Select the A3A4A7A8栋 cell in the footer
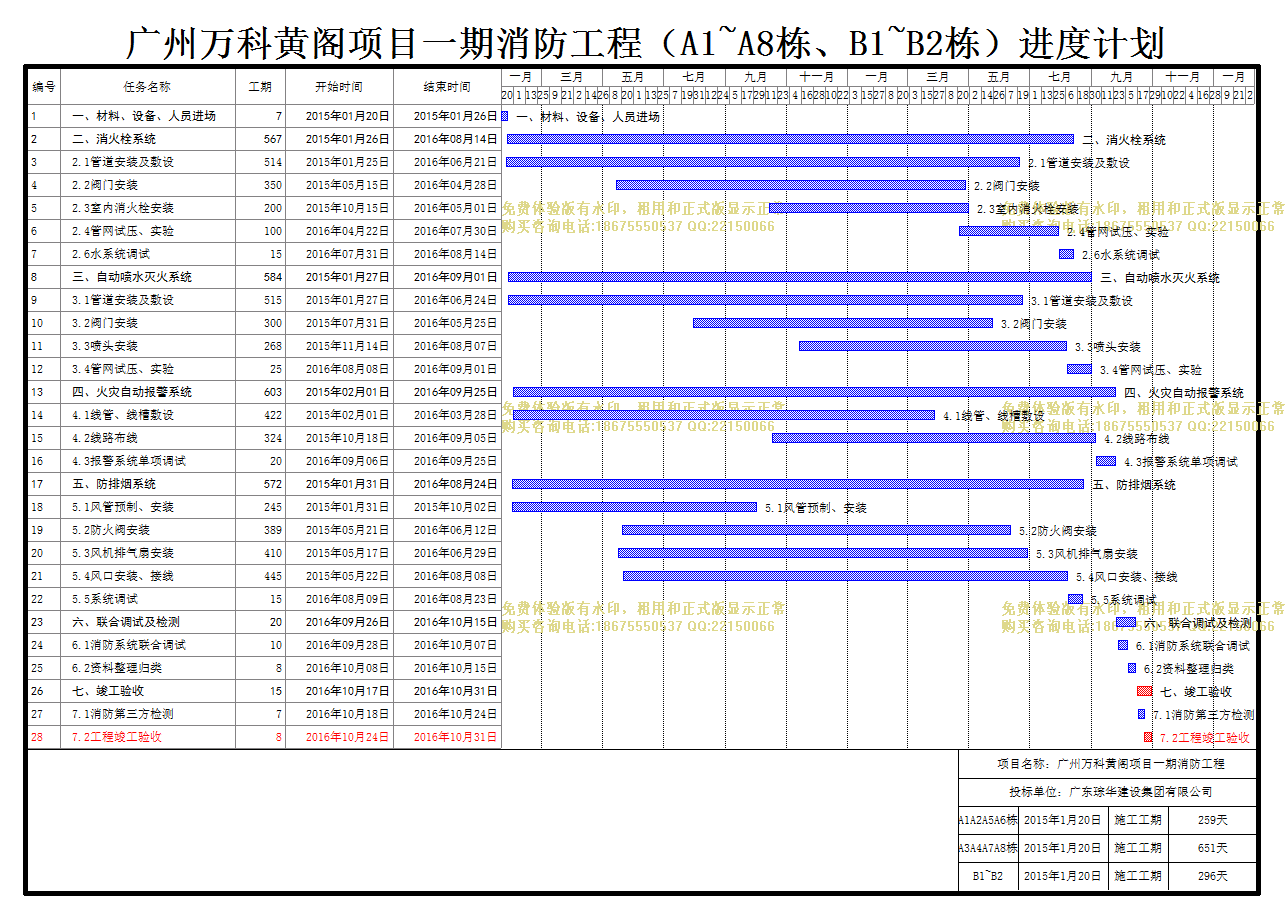1285x917 pixels. (x=988, y=848)
